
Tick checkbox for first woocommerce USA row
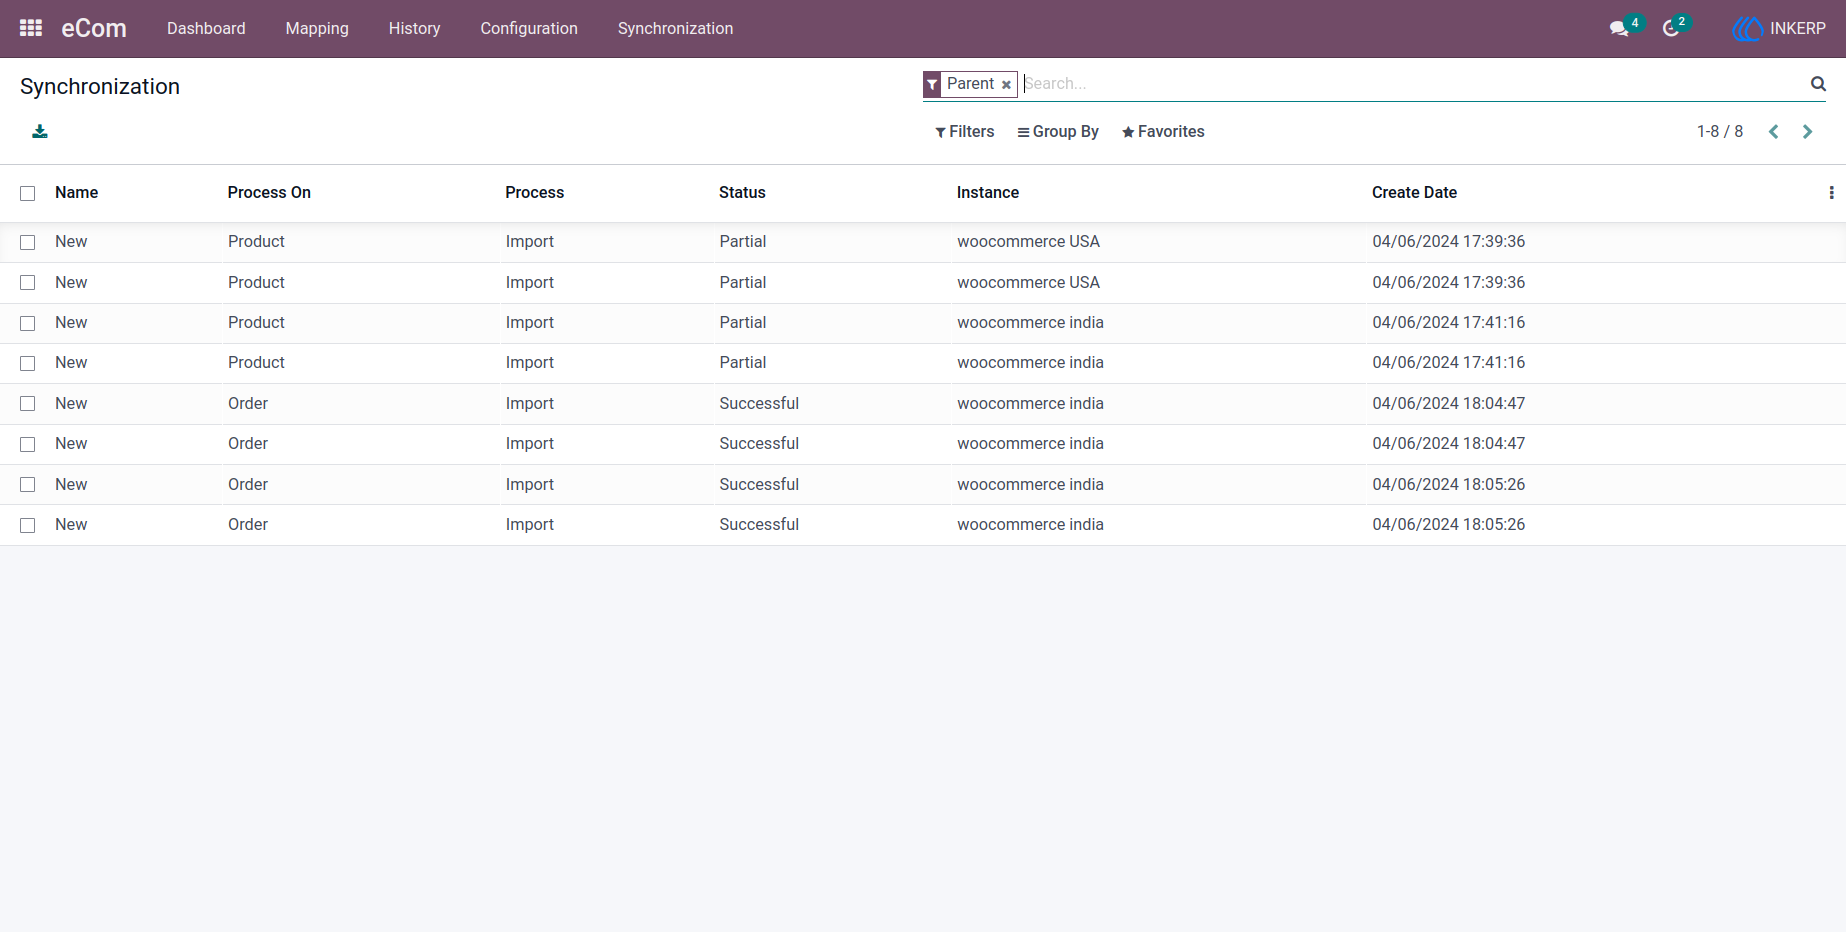[28, 242]
